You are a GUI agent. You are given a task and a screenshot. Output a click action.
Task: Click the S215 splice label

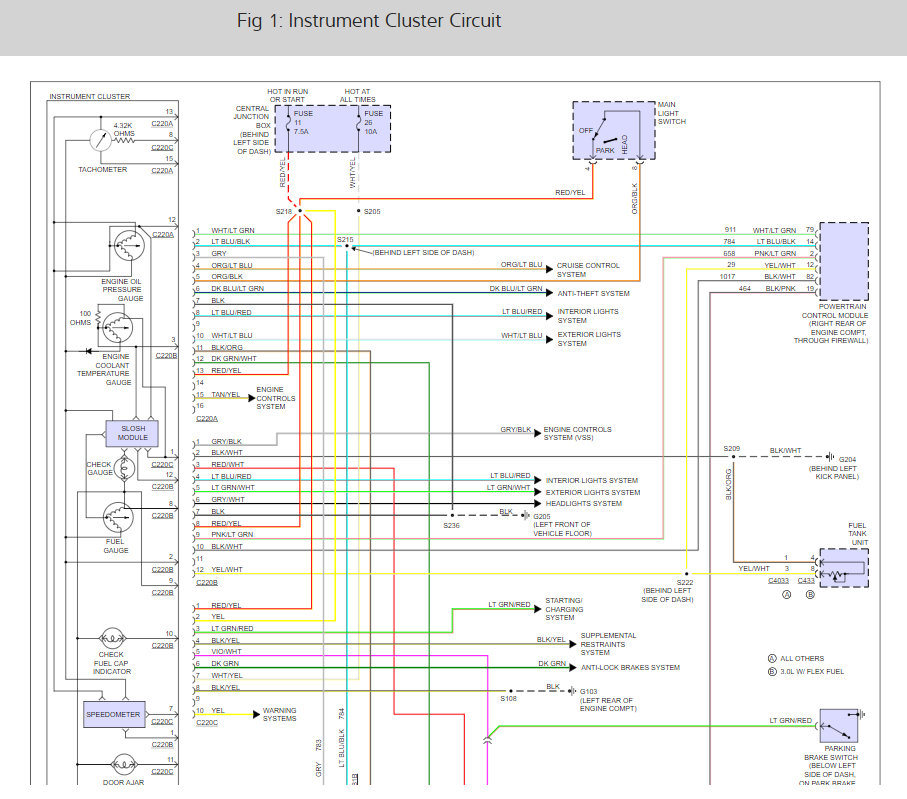[x=345, y=240]
